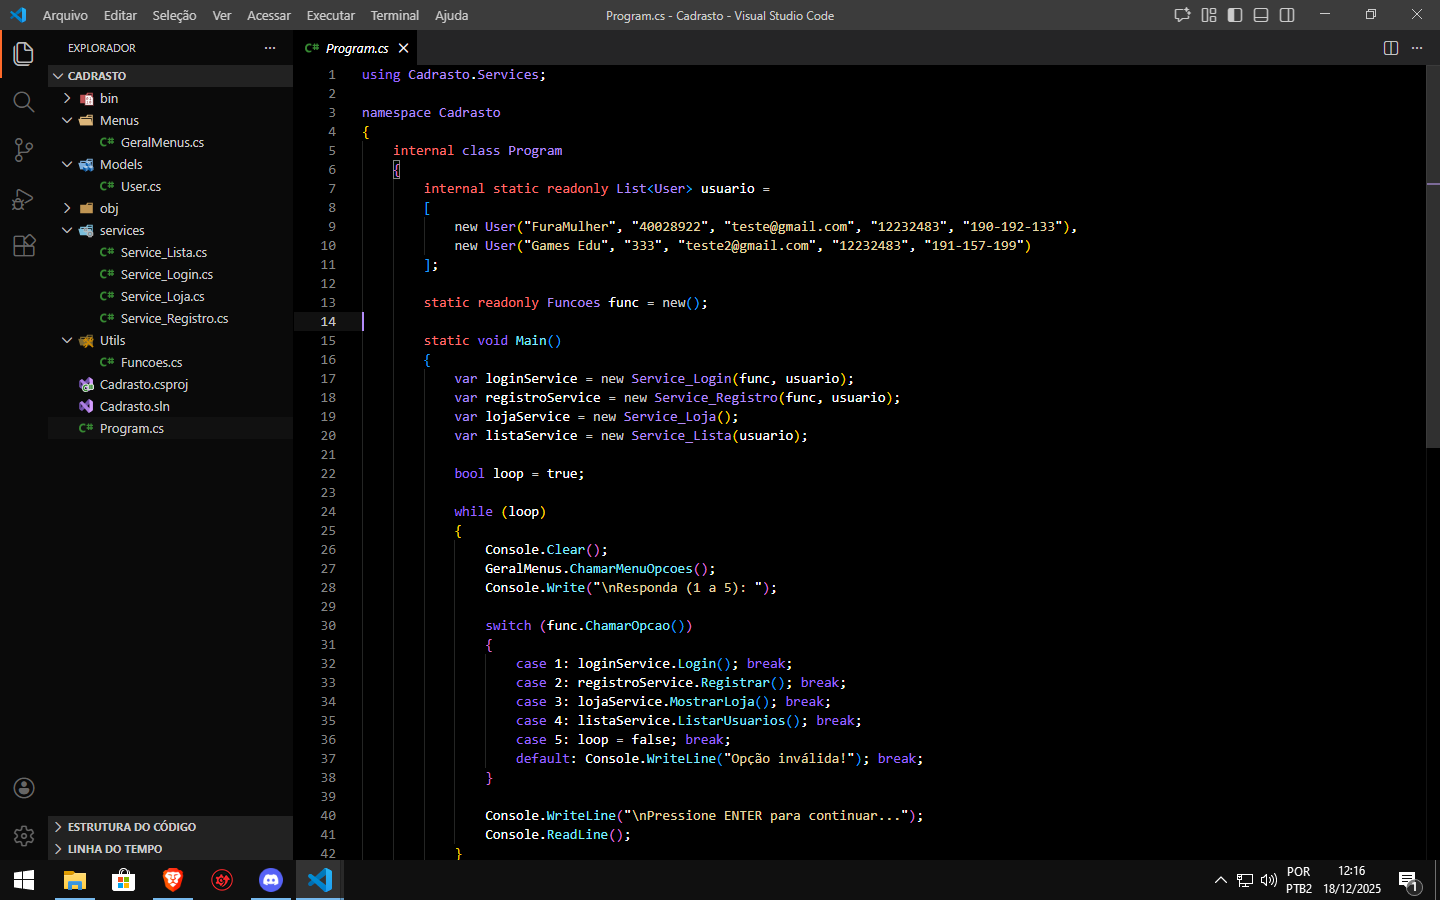Show hidden system tray icons

click(x=1220, y=880)
